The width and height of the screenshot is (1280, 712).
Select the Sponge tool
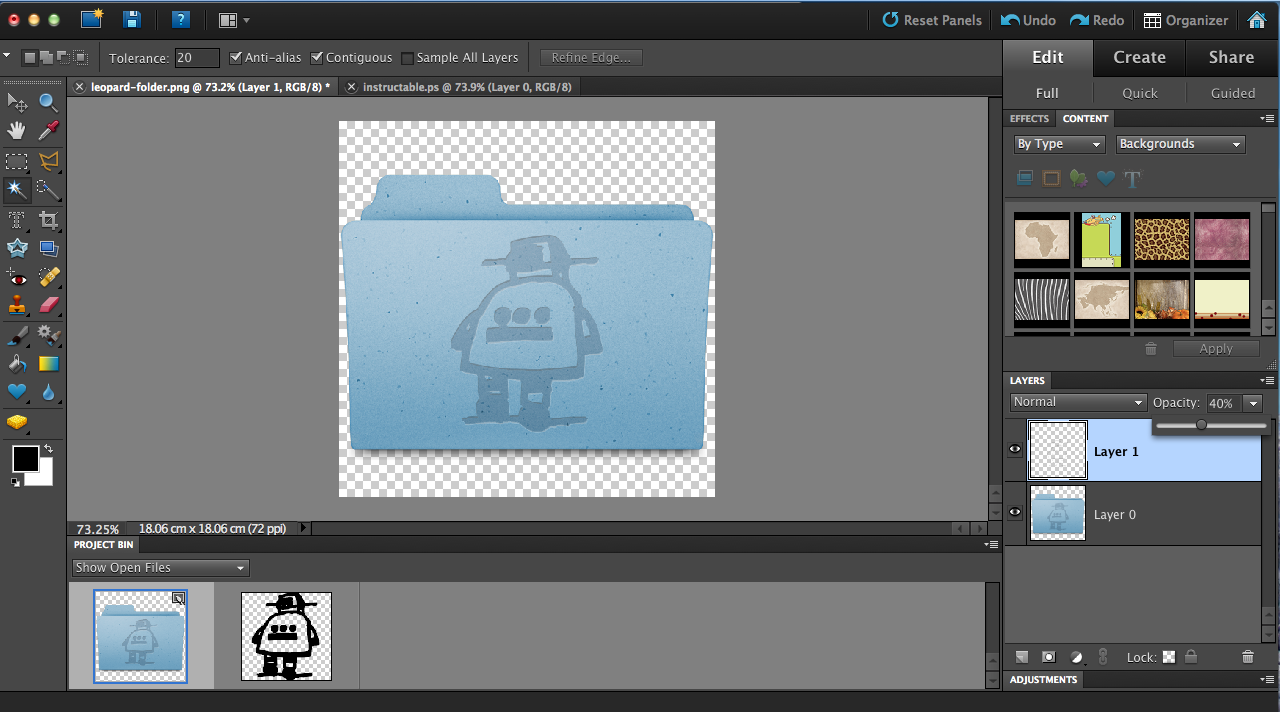coord(17,422)
